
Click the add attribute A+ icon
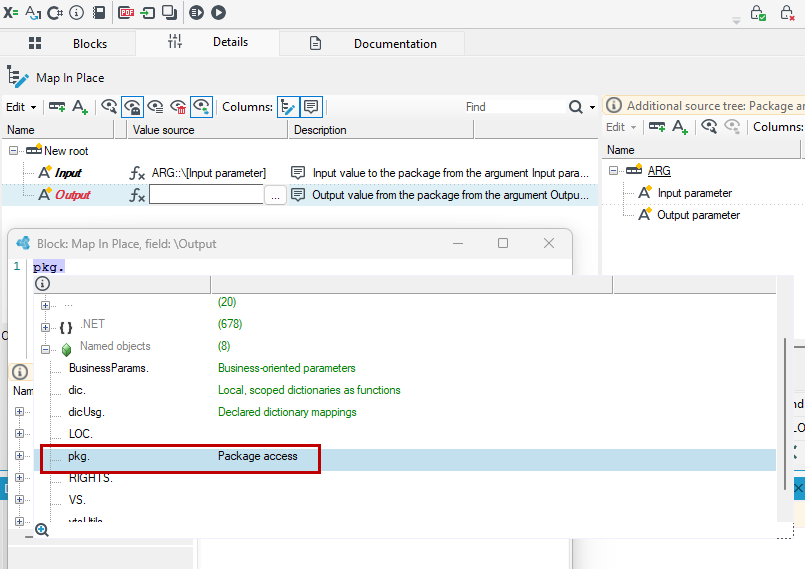coord(80,107)
